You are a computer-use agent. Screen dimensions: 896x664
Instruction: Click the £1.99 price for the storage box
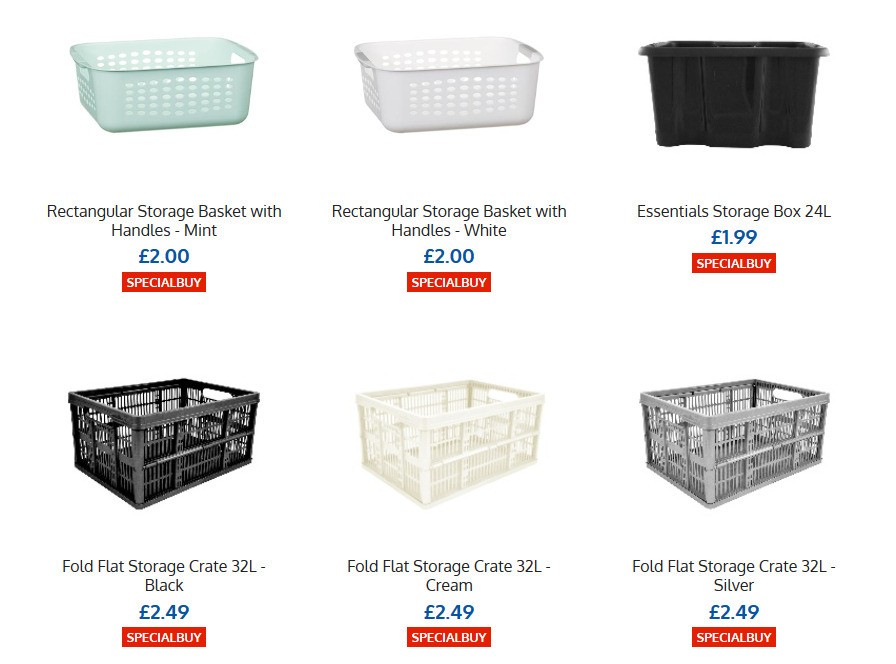click(x=734, y=238)
